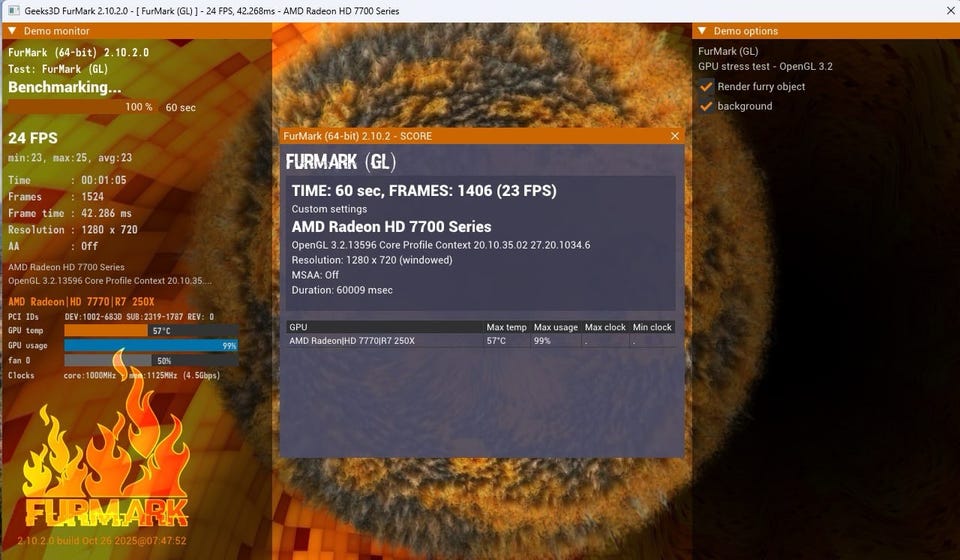960x560 pixels.
Task: Click the Resolution 1280 x 720 monitor line
Action: pos(73,230)
